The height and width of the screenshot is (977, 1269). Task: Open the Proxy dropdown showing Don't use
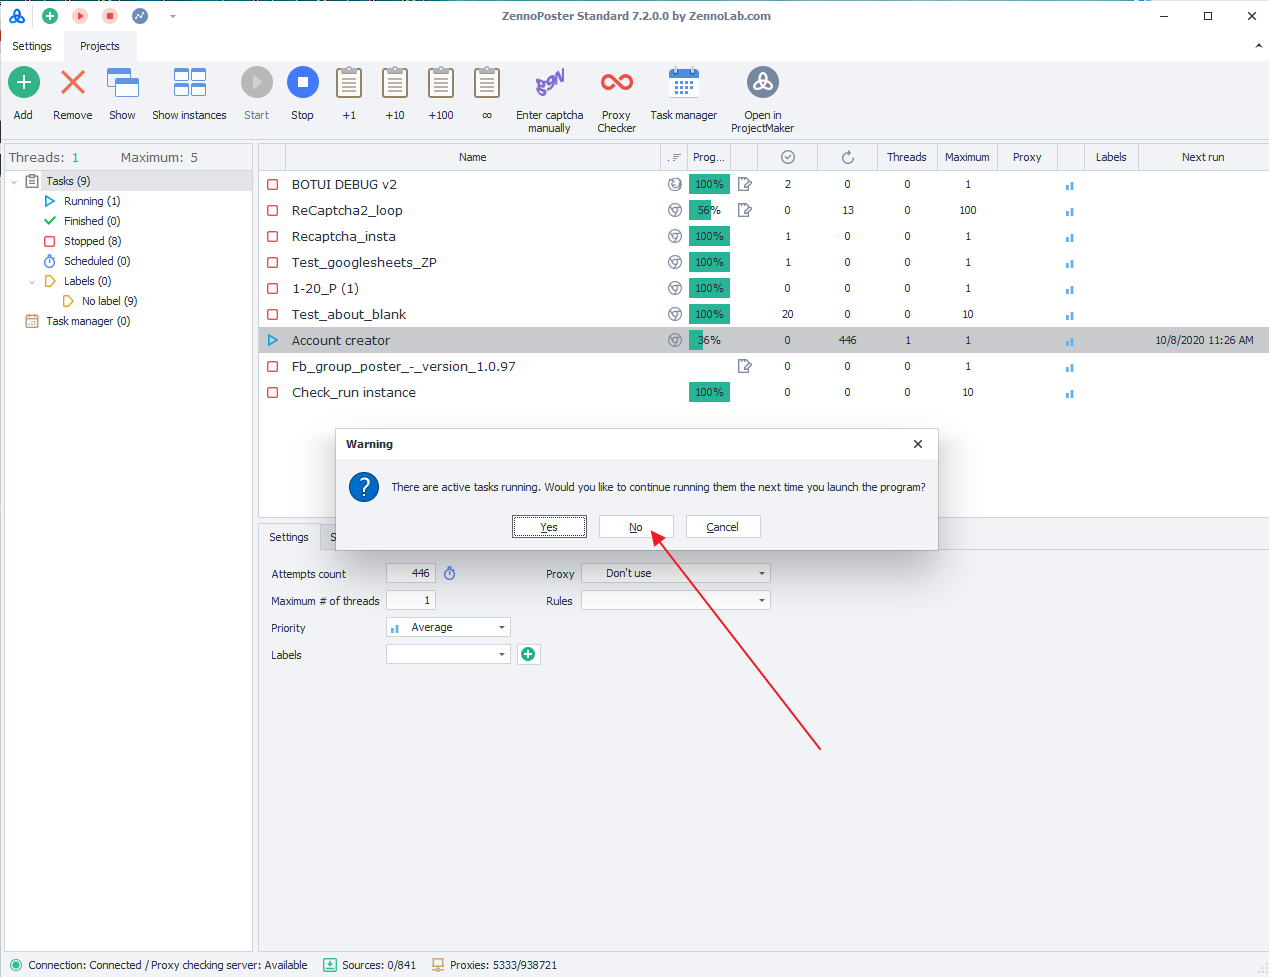675,574
